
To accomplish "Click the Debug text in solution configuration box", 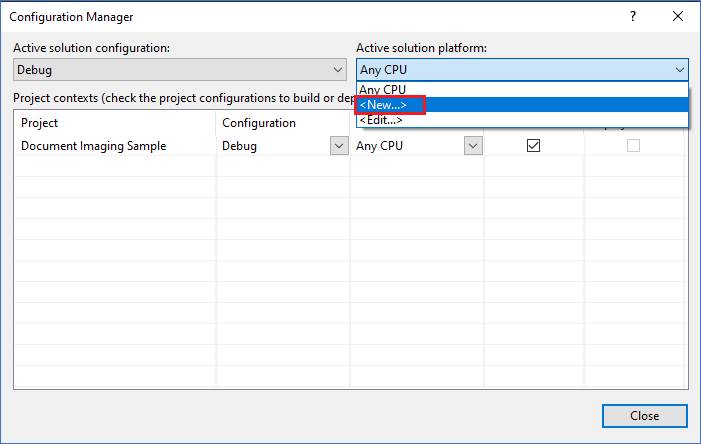I will click(34, 70).
